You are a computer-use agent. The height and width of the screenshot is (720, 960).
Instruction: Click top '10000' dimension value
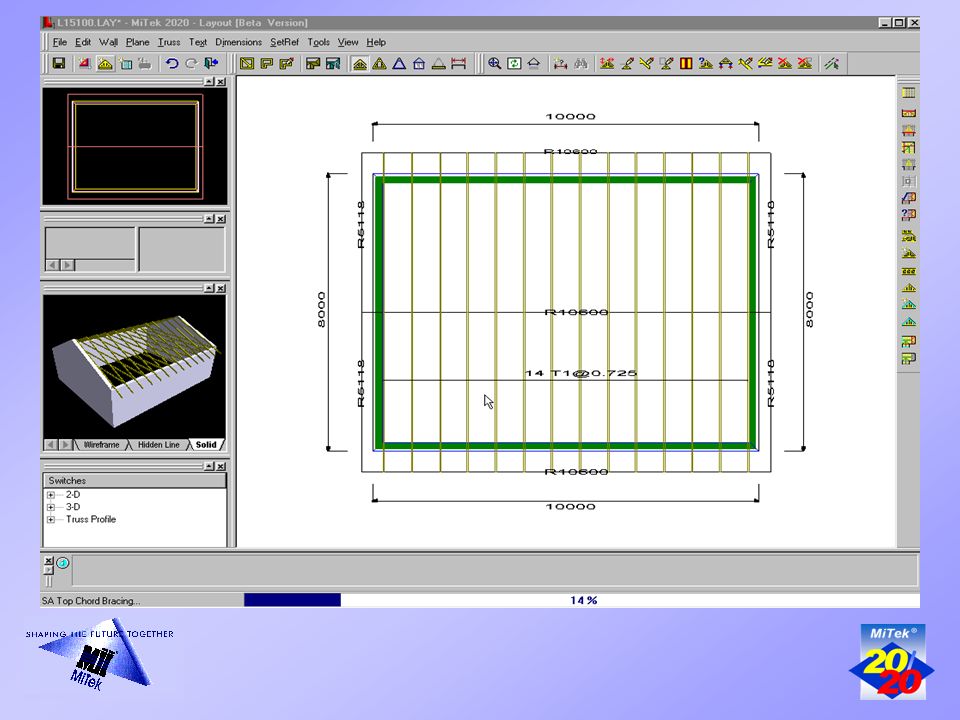570,116
